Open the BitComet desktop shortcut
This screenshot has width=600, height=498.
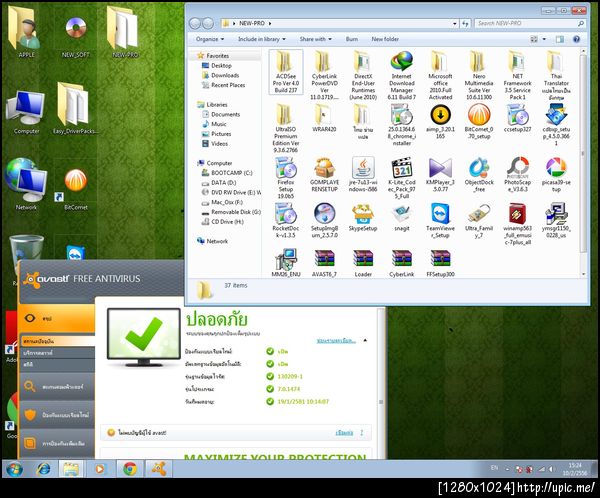point(76,189)
